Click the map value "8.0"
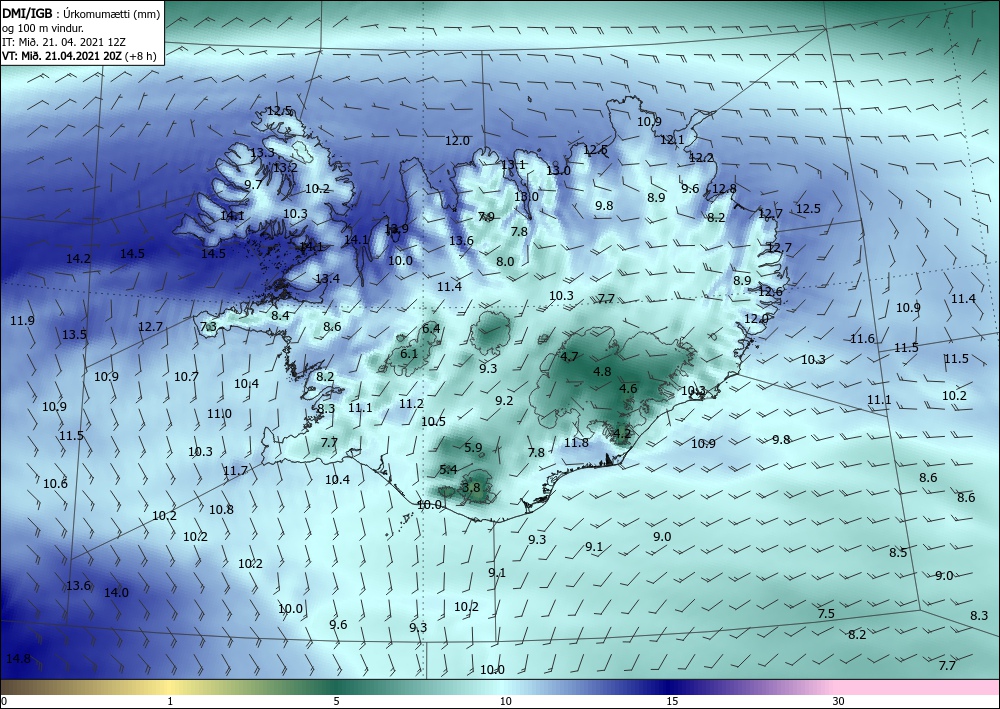The width and height of the screenshot is (1000, 709). click(505, 261)
